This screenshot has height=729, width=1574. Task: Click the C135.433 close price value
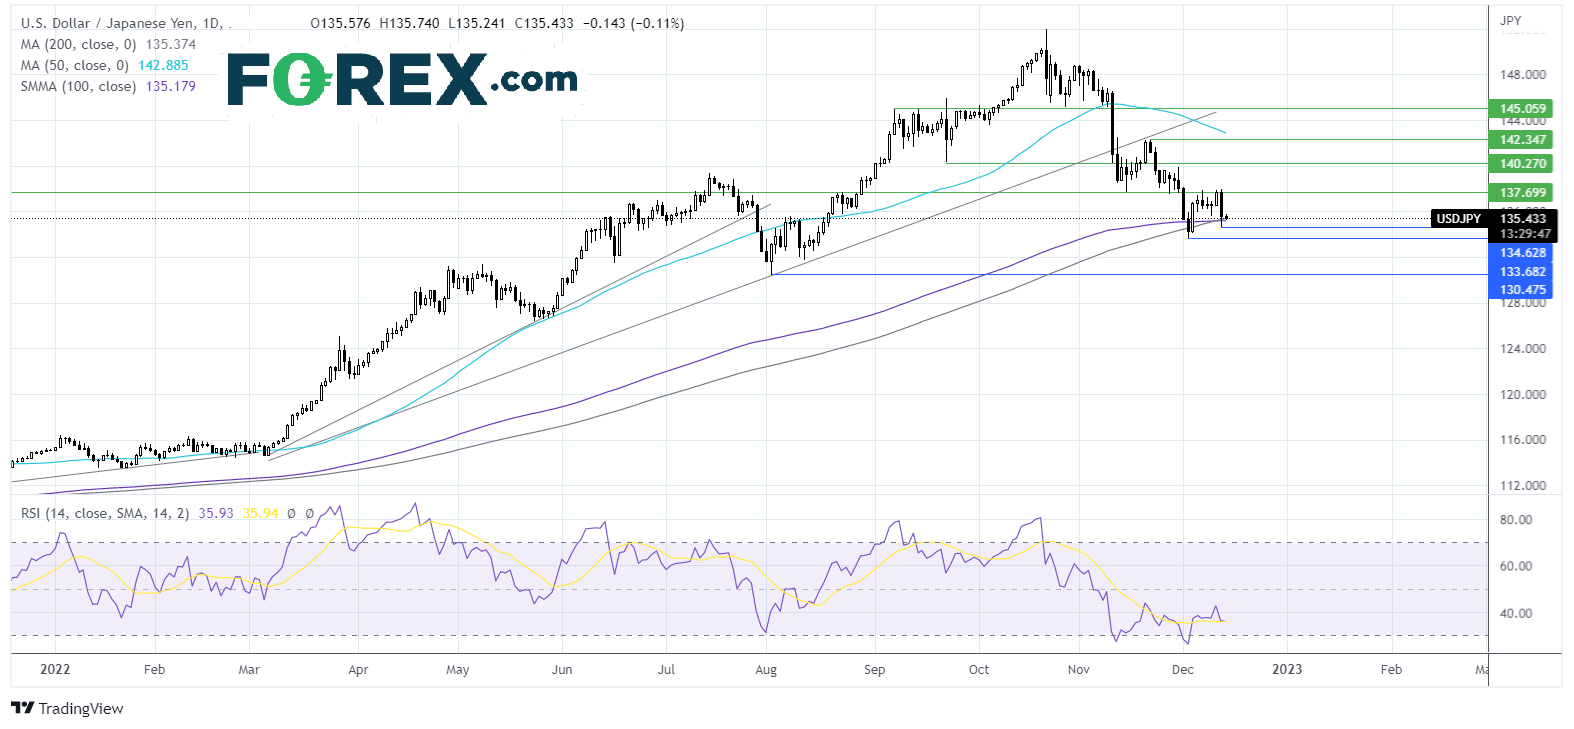tap(544, 23)
